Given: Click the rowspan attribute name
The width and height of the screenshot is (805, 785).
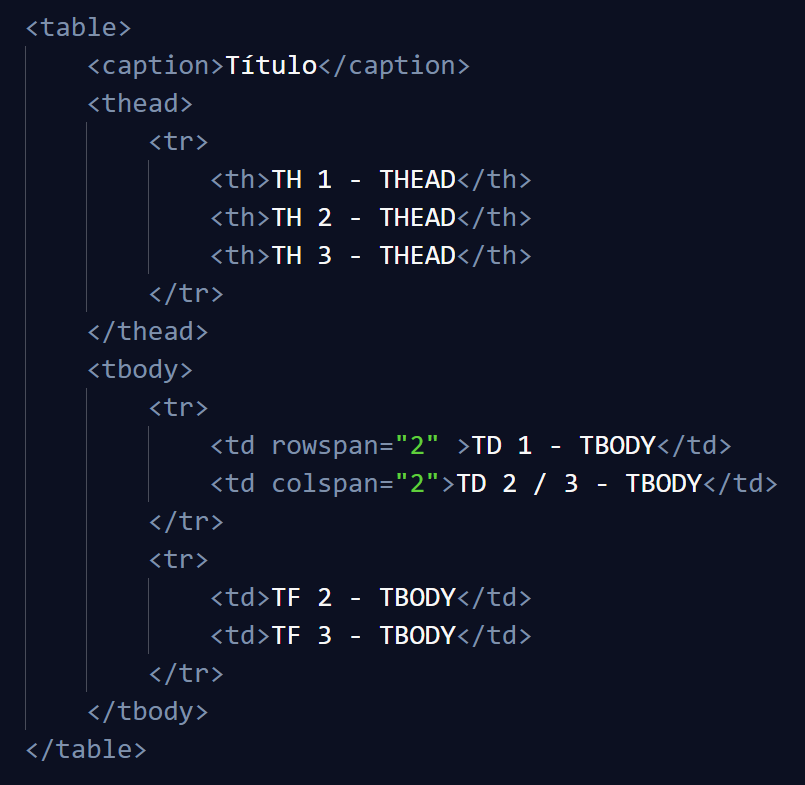Looking at the screenshot, I should pos(325,446).
